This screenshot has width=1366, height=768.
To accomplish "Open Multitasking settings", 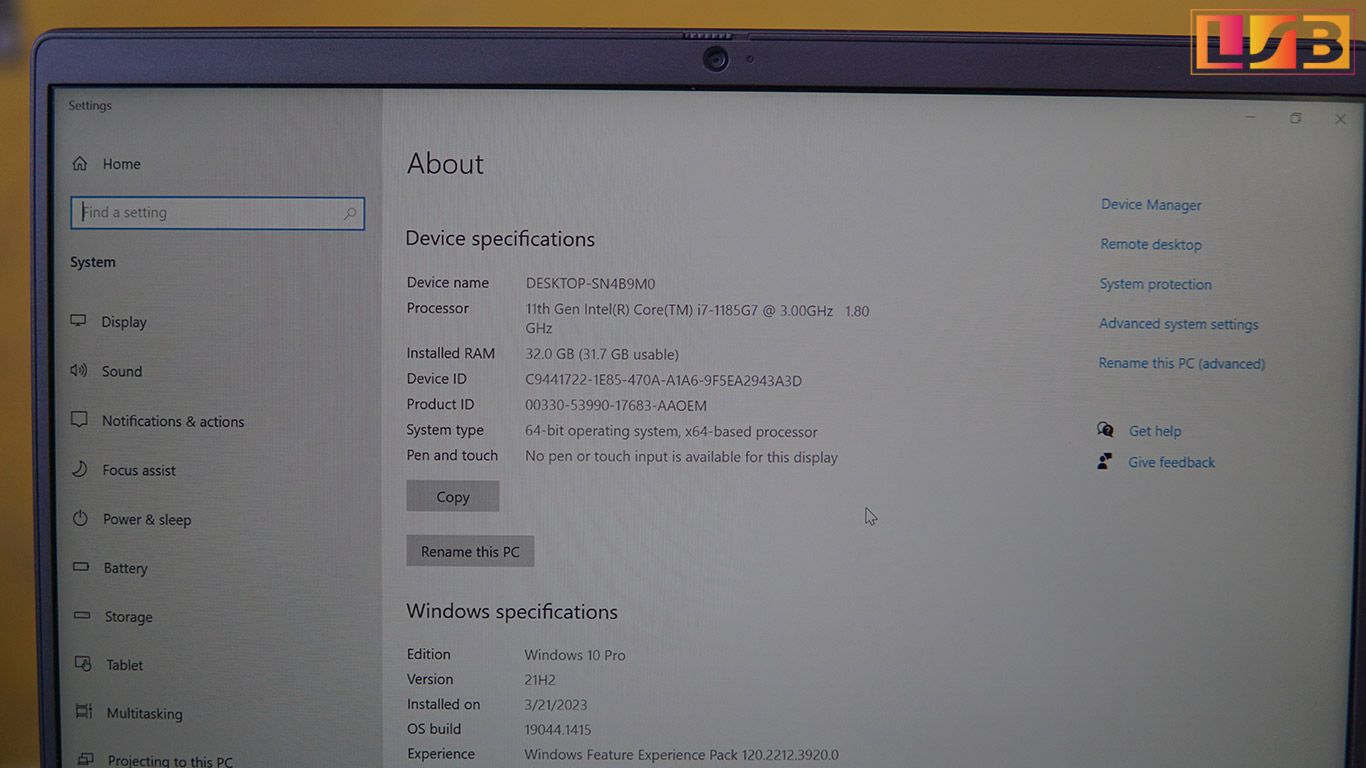I will 145,713.
